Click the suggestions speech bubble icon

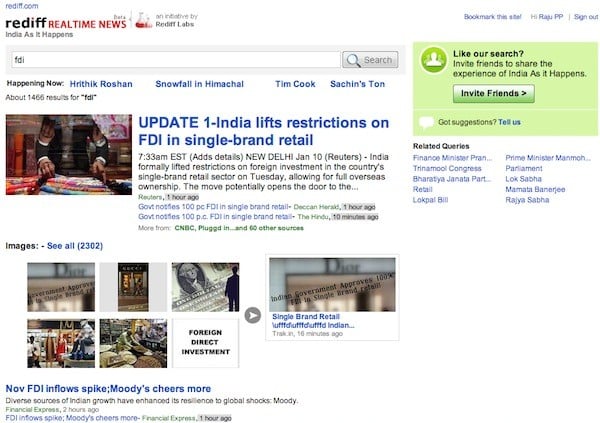tap(427, 122)
